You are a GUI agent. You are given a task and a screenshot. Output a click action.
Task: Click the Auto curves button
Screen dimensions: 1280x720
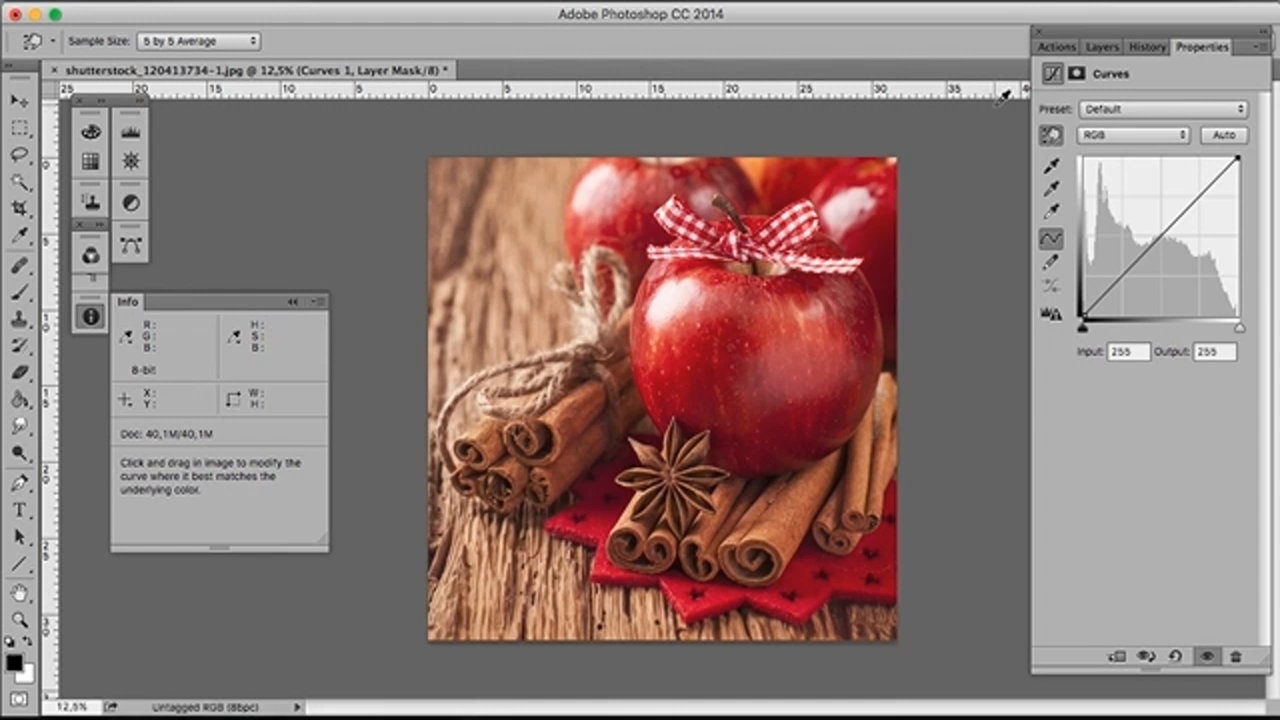click(x=1224, y=135)
